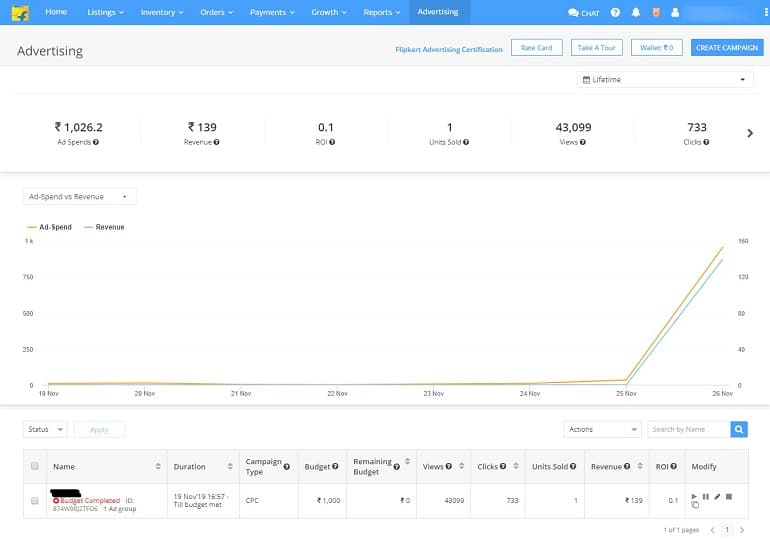Select the Budget Completed campaign row checkbox
Viewport: 770px width, 539px height.
(34, 501)
